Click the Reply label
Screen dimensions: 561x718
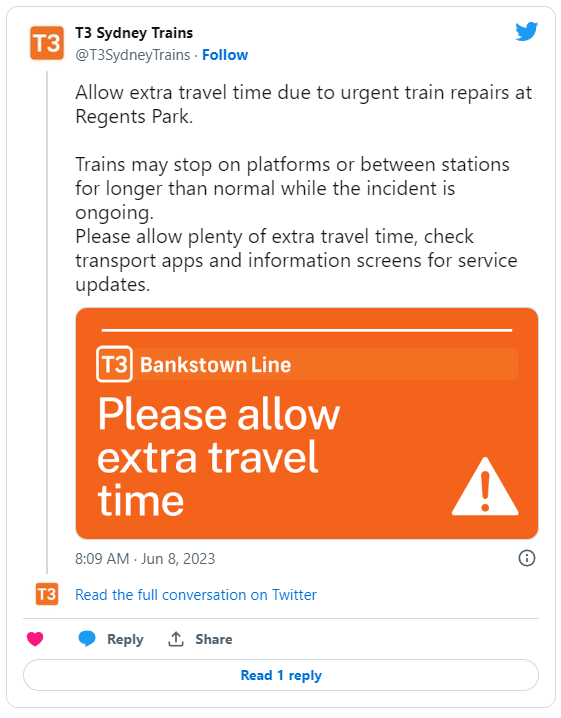tap(125, 639)
